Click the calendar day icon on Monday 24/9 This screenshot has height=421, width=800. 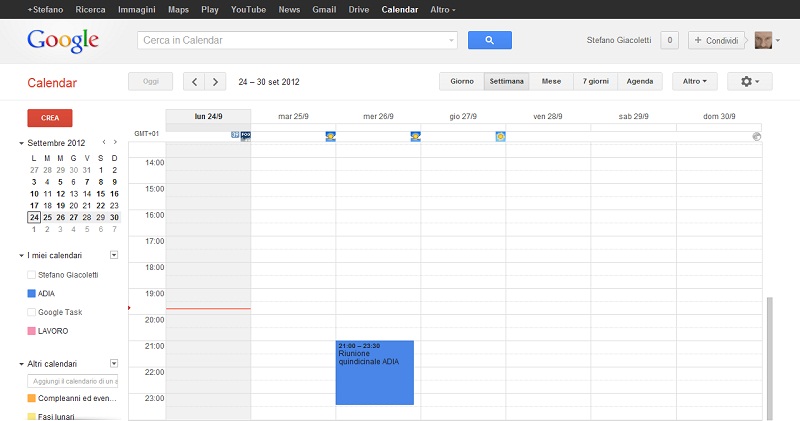pos(235,135)
